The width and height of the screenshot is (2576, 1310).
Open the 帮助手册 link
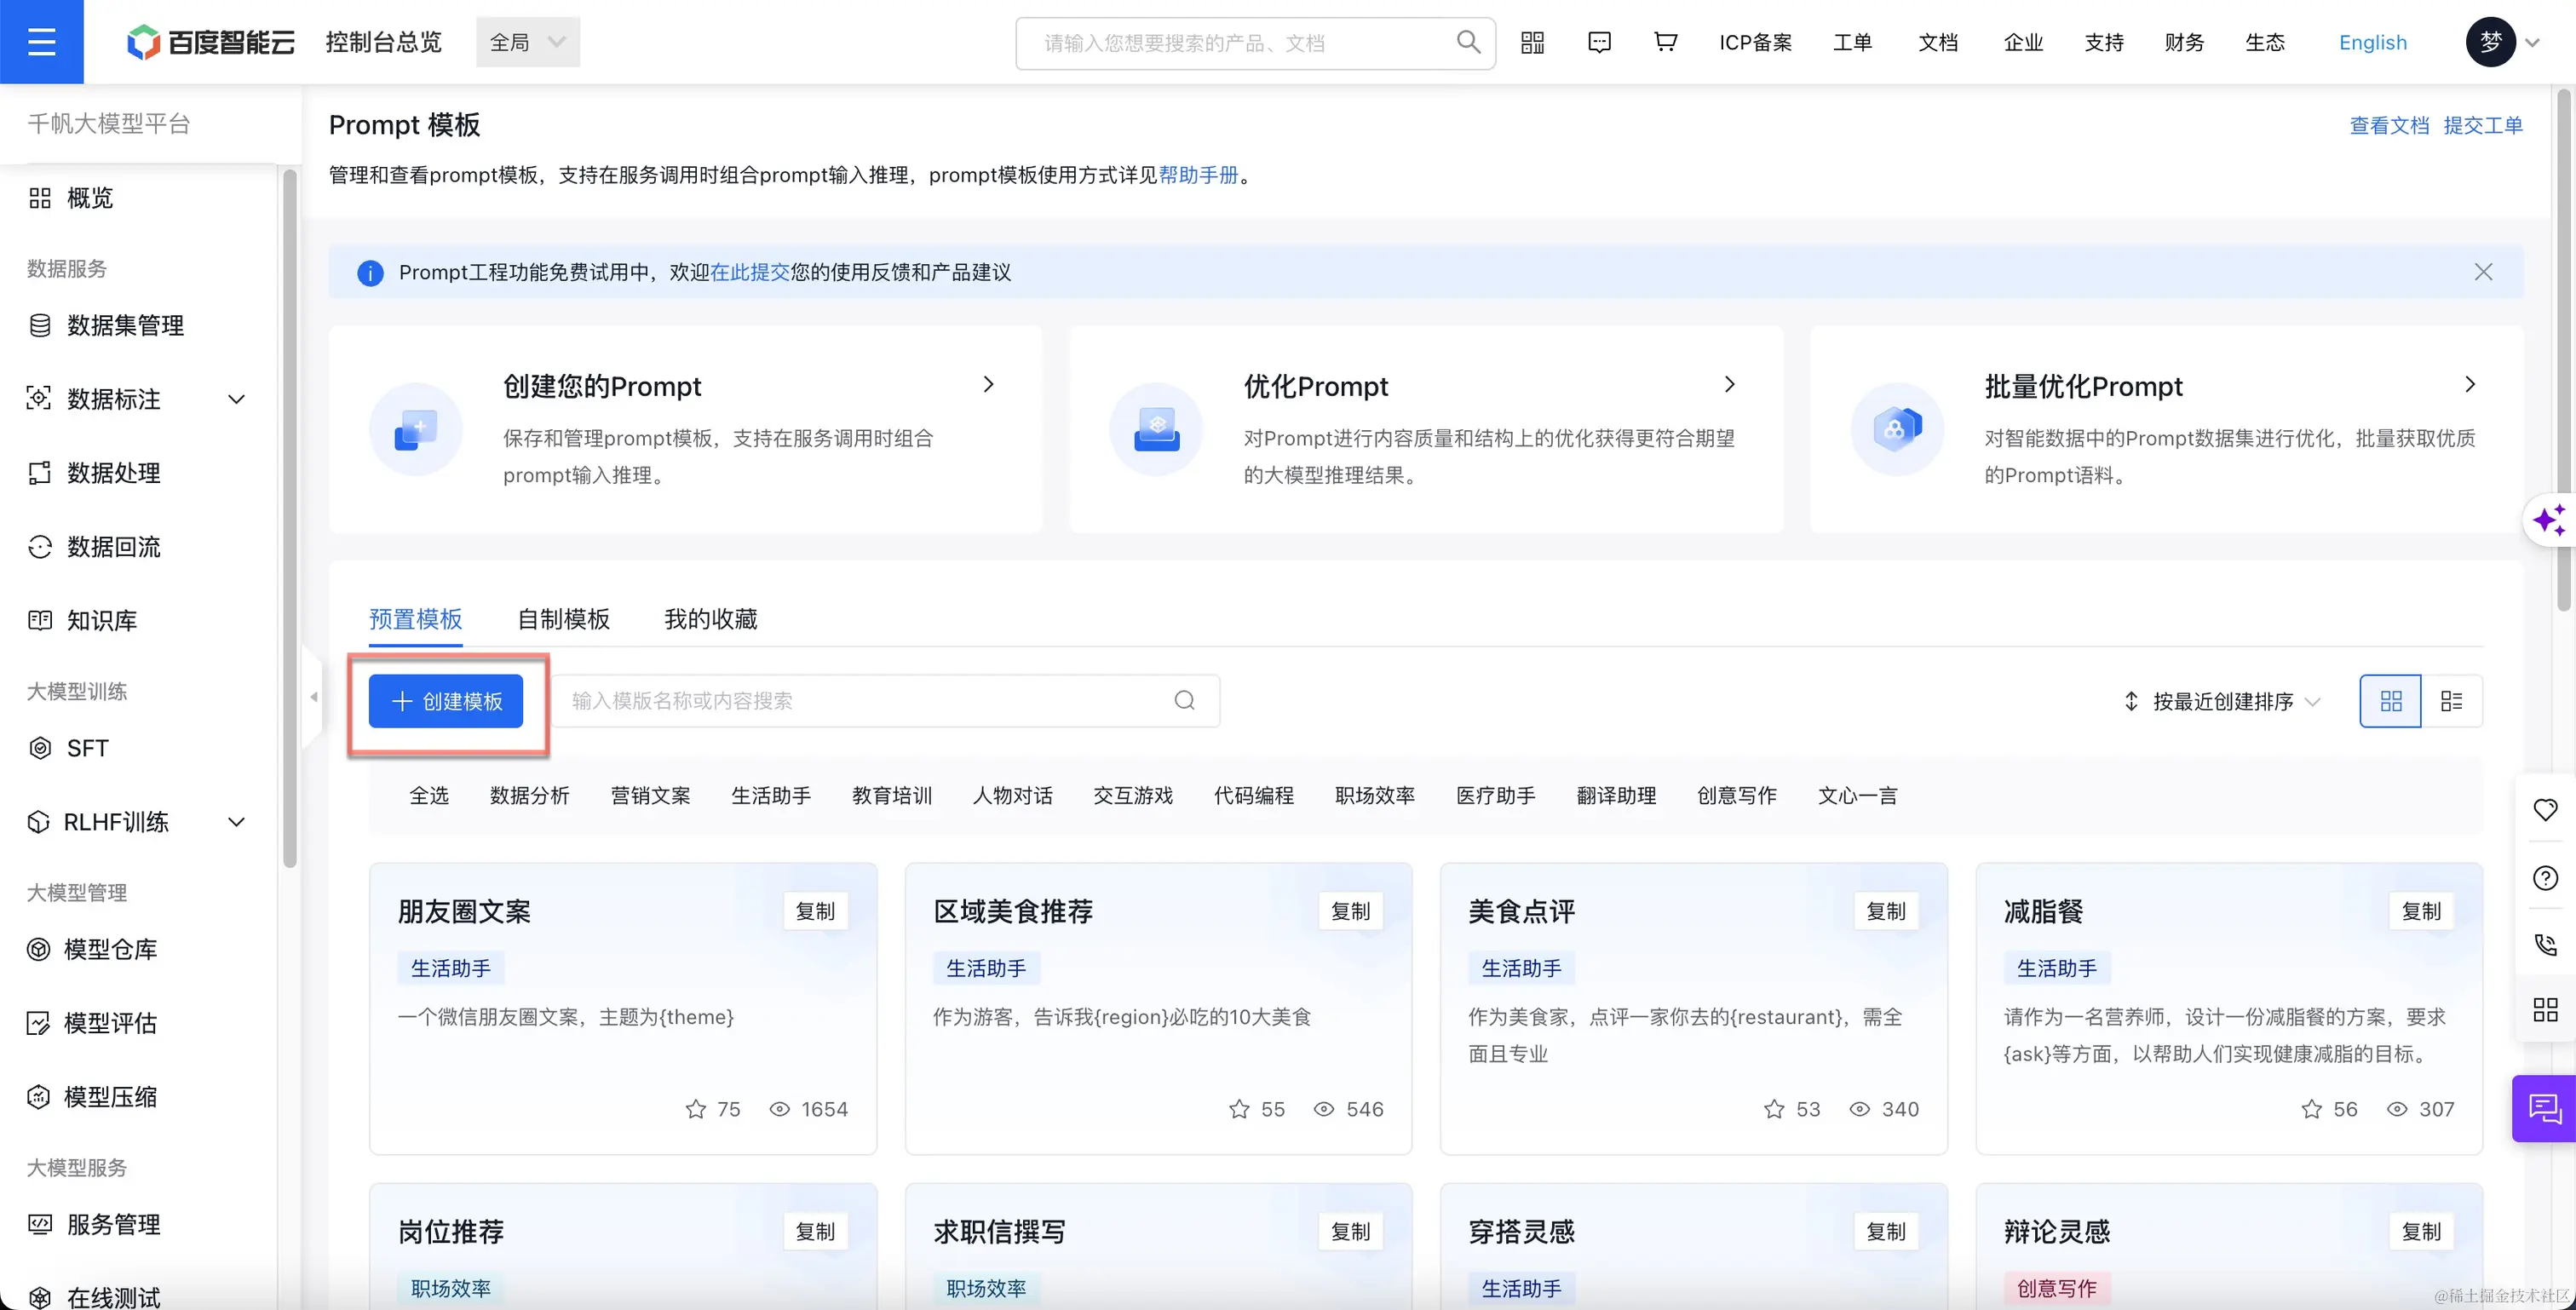pos(1198,175)
